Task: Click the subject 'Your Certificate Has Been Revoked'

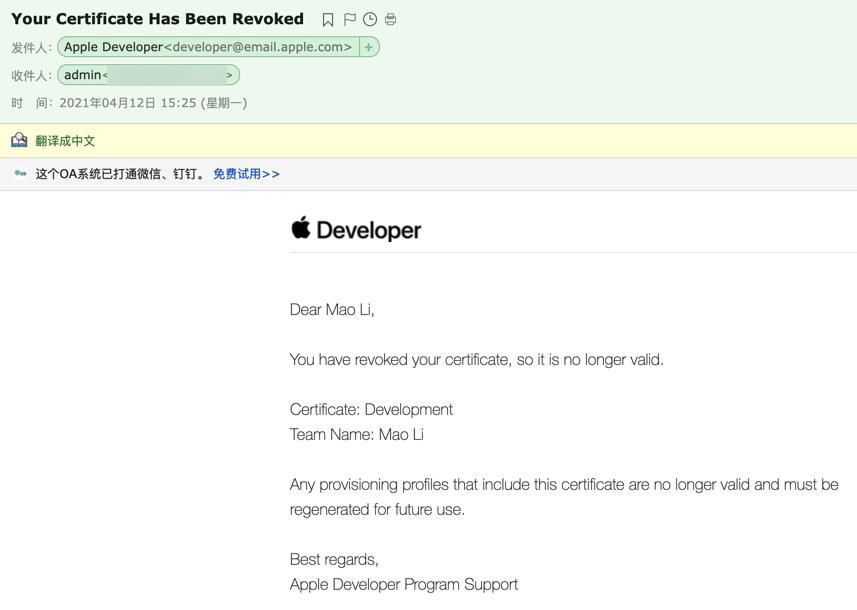Action: click(157, 19)
